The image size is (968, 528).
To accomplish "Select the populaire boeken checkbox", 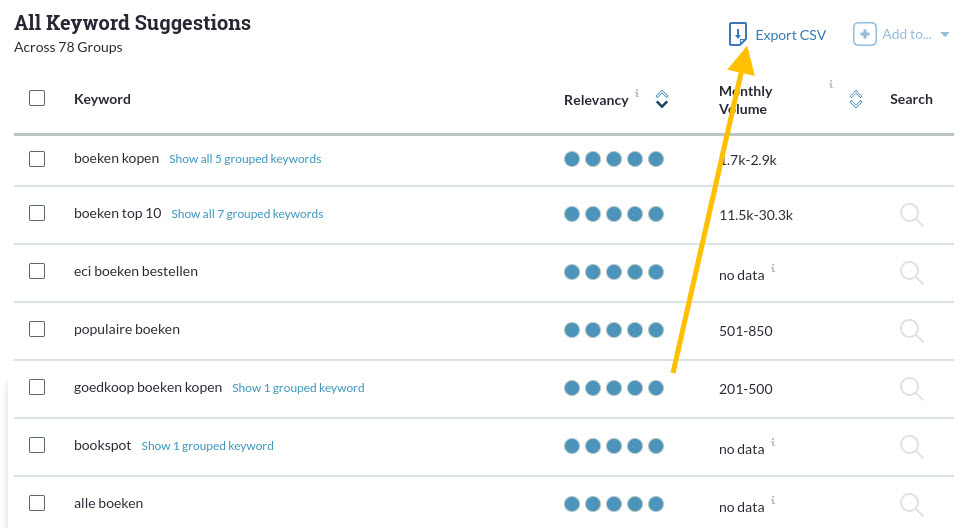I will pyautogui.click(x=37, y=329).
